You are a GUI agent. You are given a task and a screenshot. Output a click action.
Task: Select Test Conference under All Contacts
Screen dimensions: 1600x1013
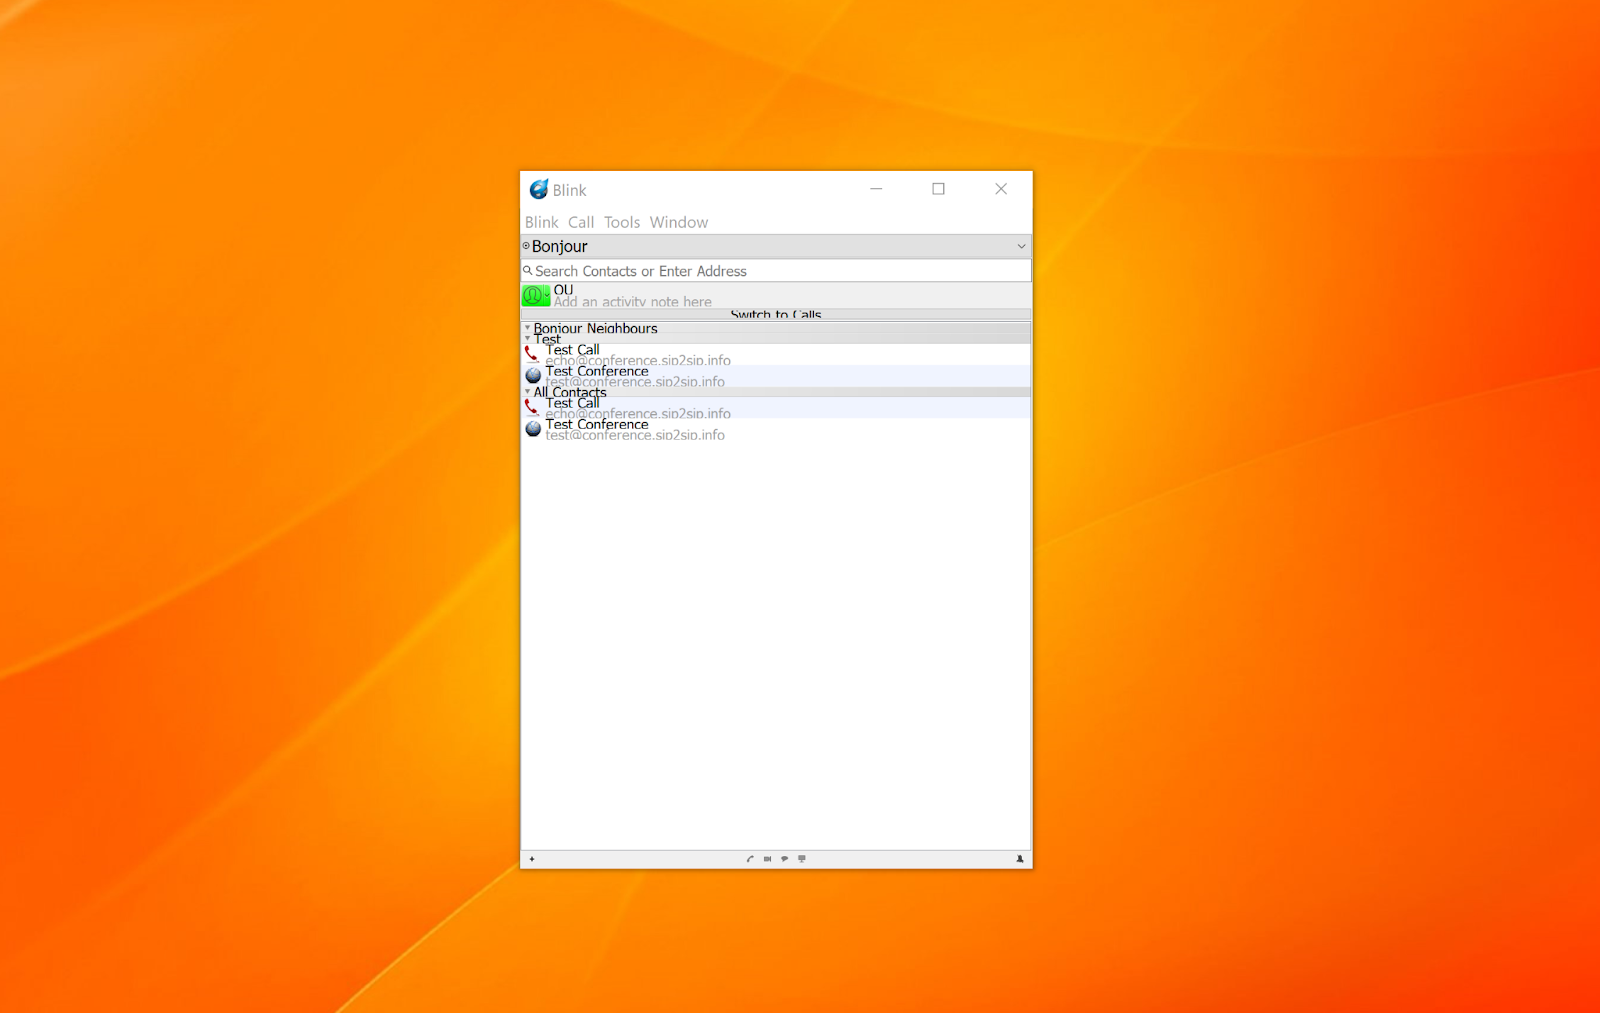tap(776, 429)
